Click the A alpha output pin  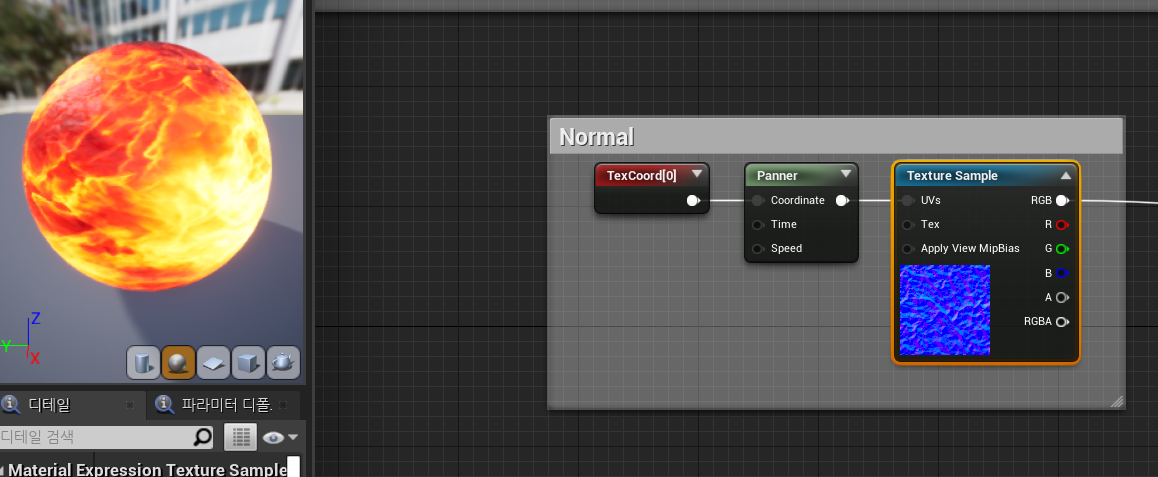[x=1062, y=298]
